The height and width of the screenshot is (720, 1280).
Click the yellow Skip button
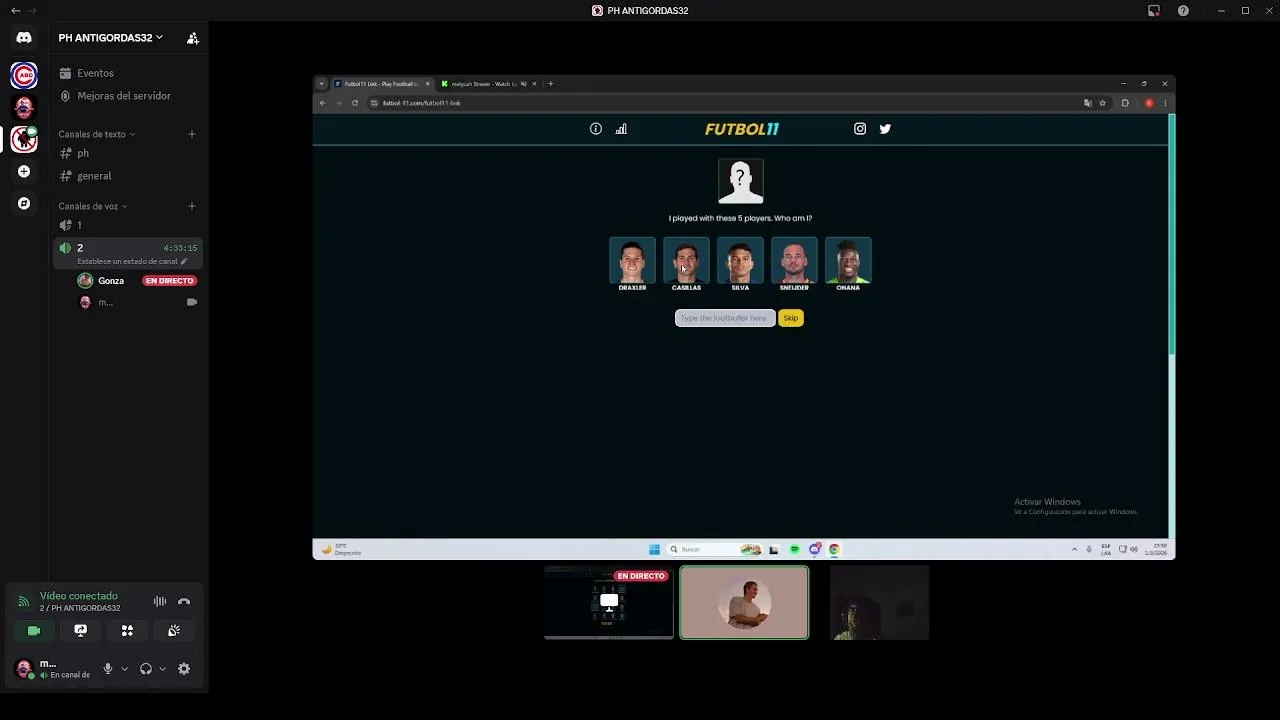tap(791, 318)
